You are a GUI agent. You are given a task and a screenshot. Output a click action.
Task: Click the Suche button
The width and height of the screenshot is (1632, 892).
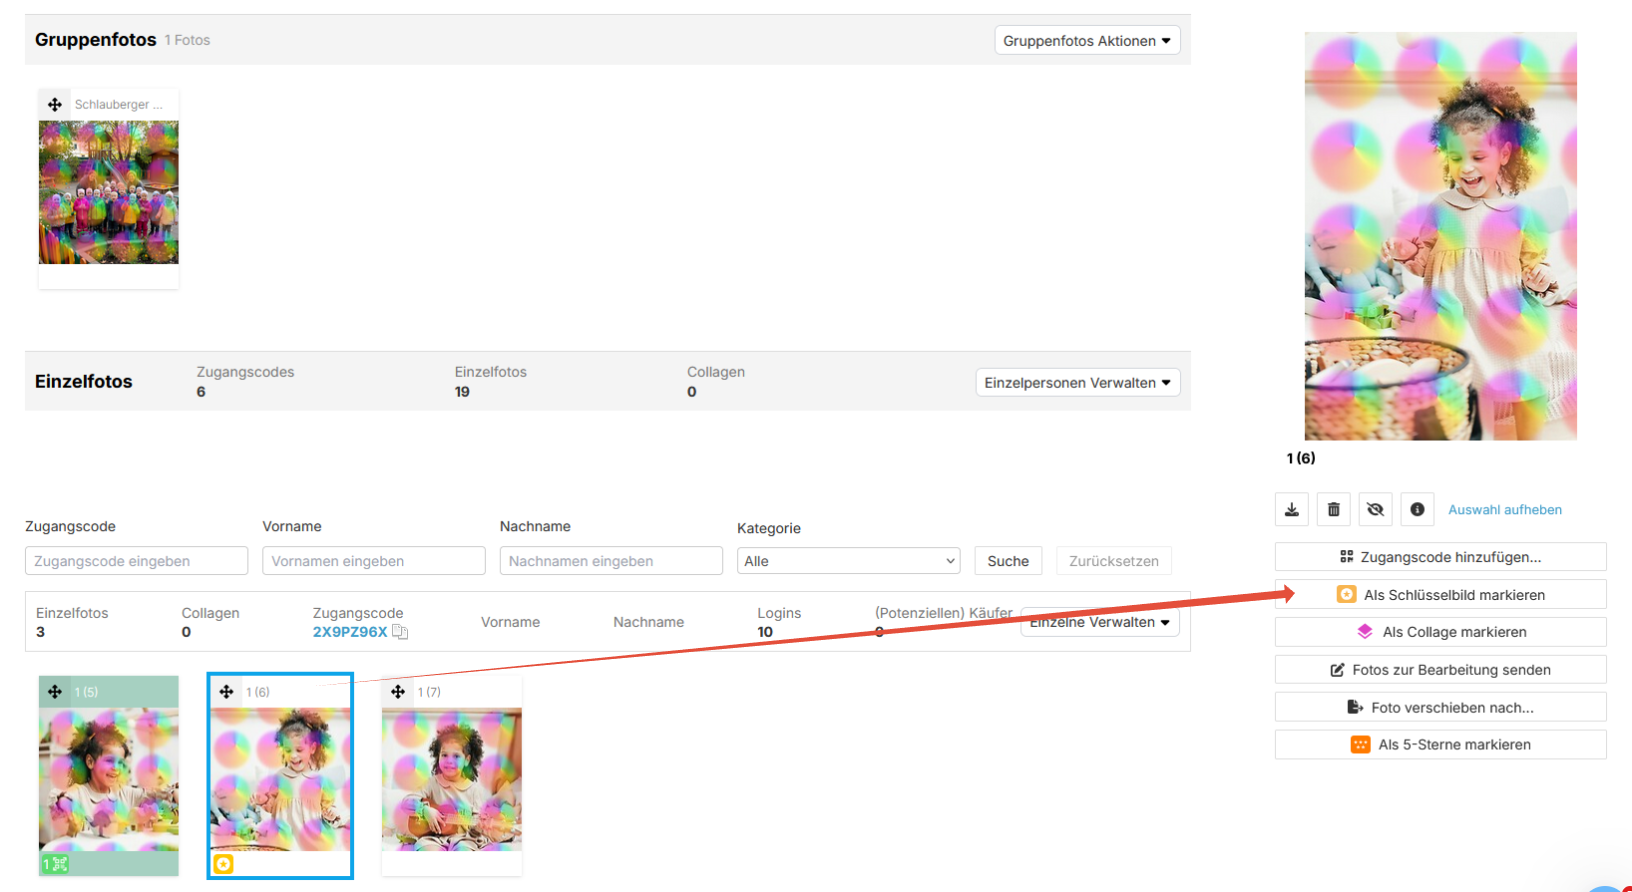click(x=1008, y=561)
